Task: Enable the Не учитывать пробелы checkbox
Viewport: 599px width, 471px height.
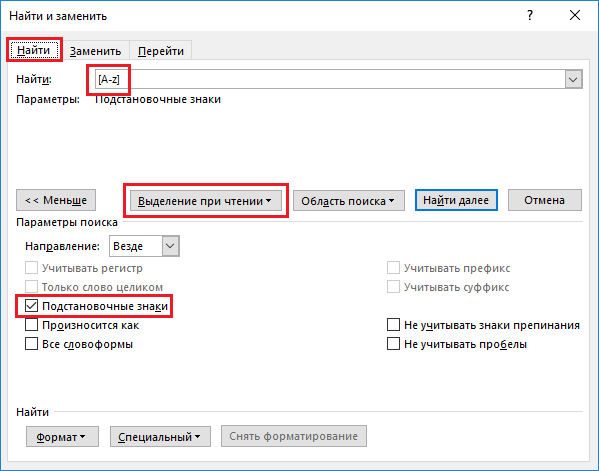Action: point(393,343)
